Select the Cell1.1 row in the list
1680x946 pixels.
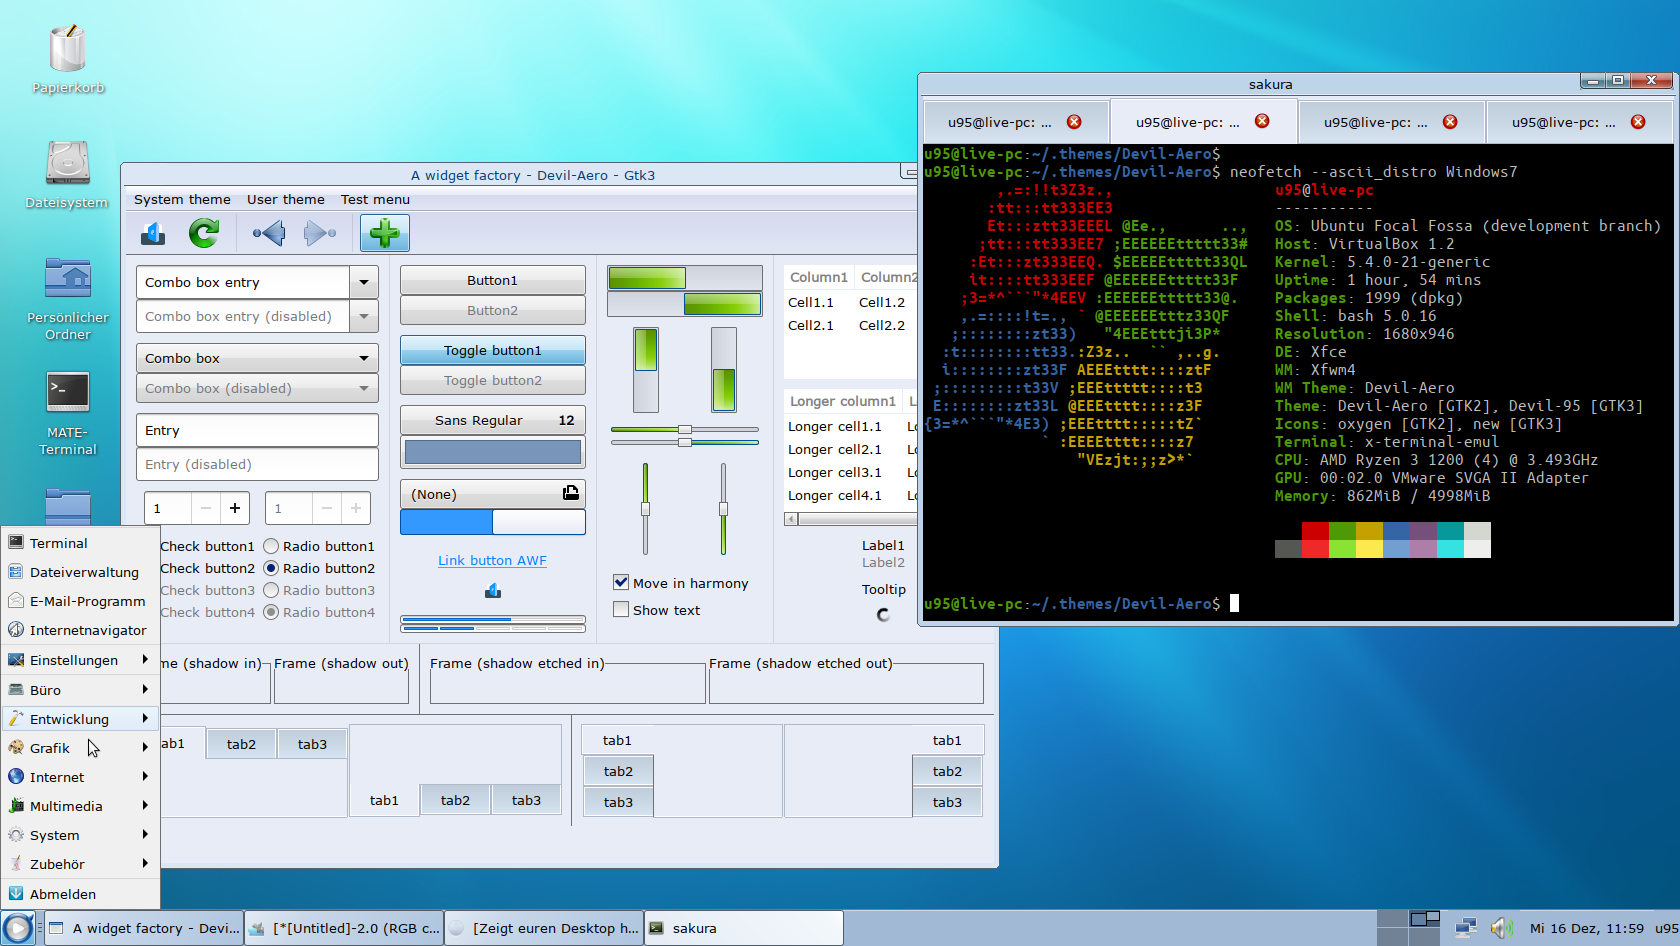point(851,302)
